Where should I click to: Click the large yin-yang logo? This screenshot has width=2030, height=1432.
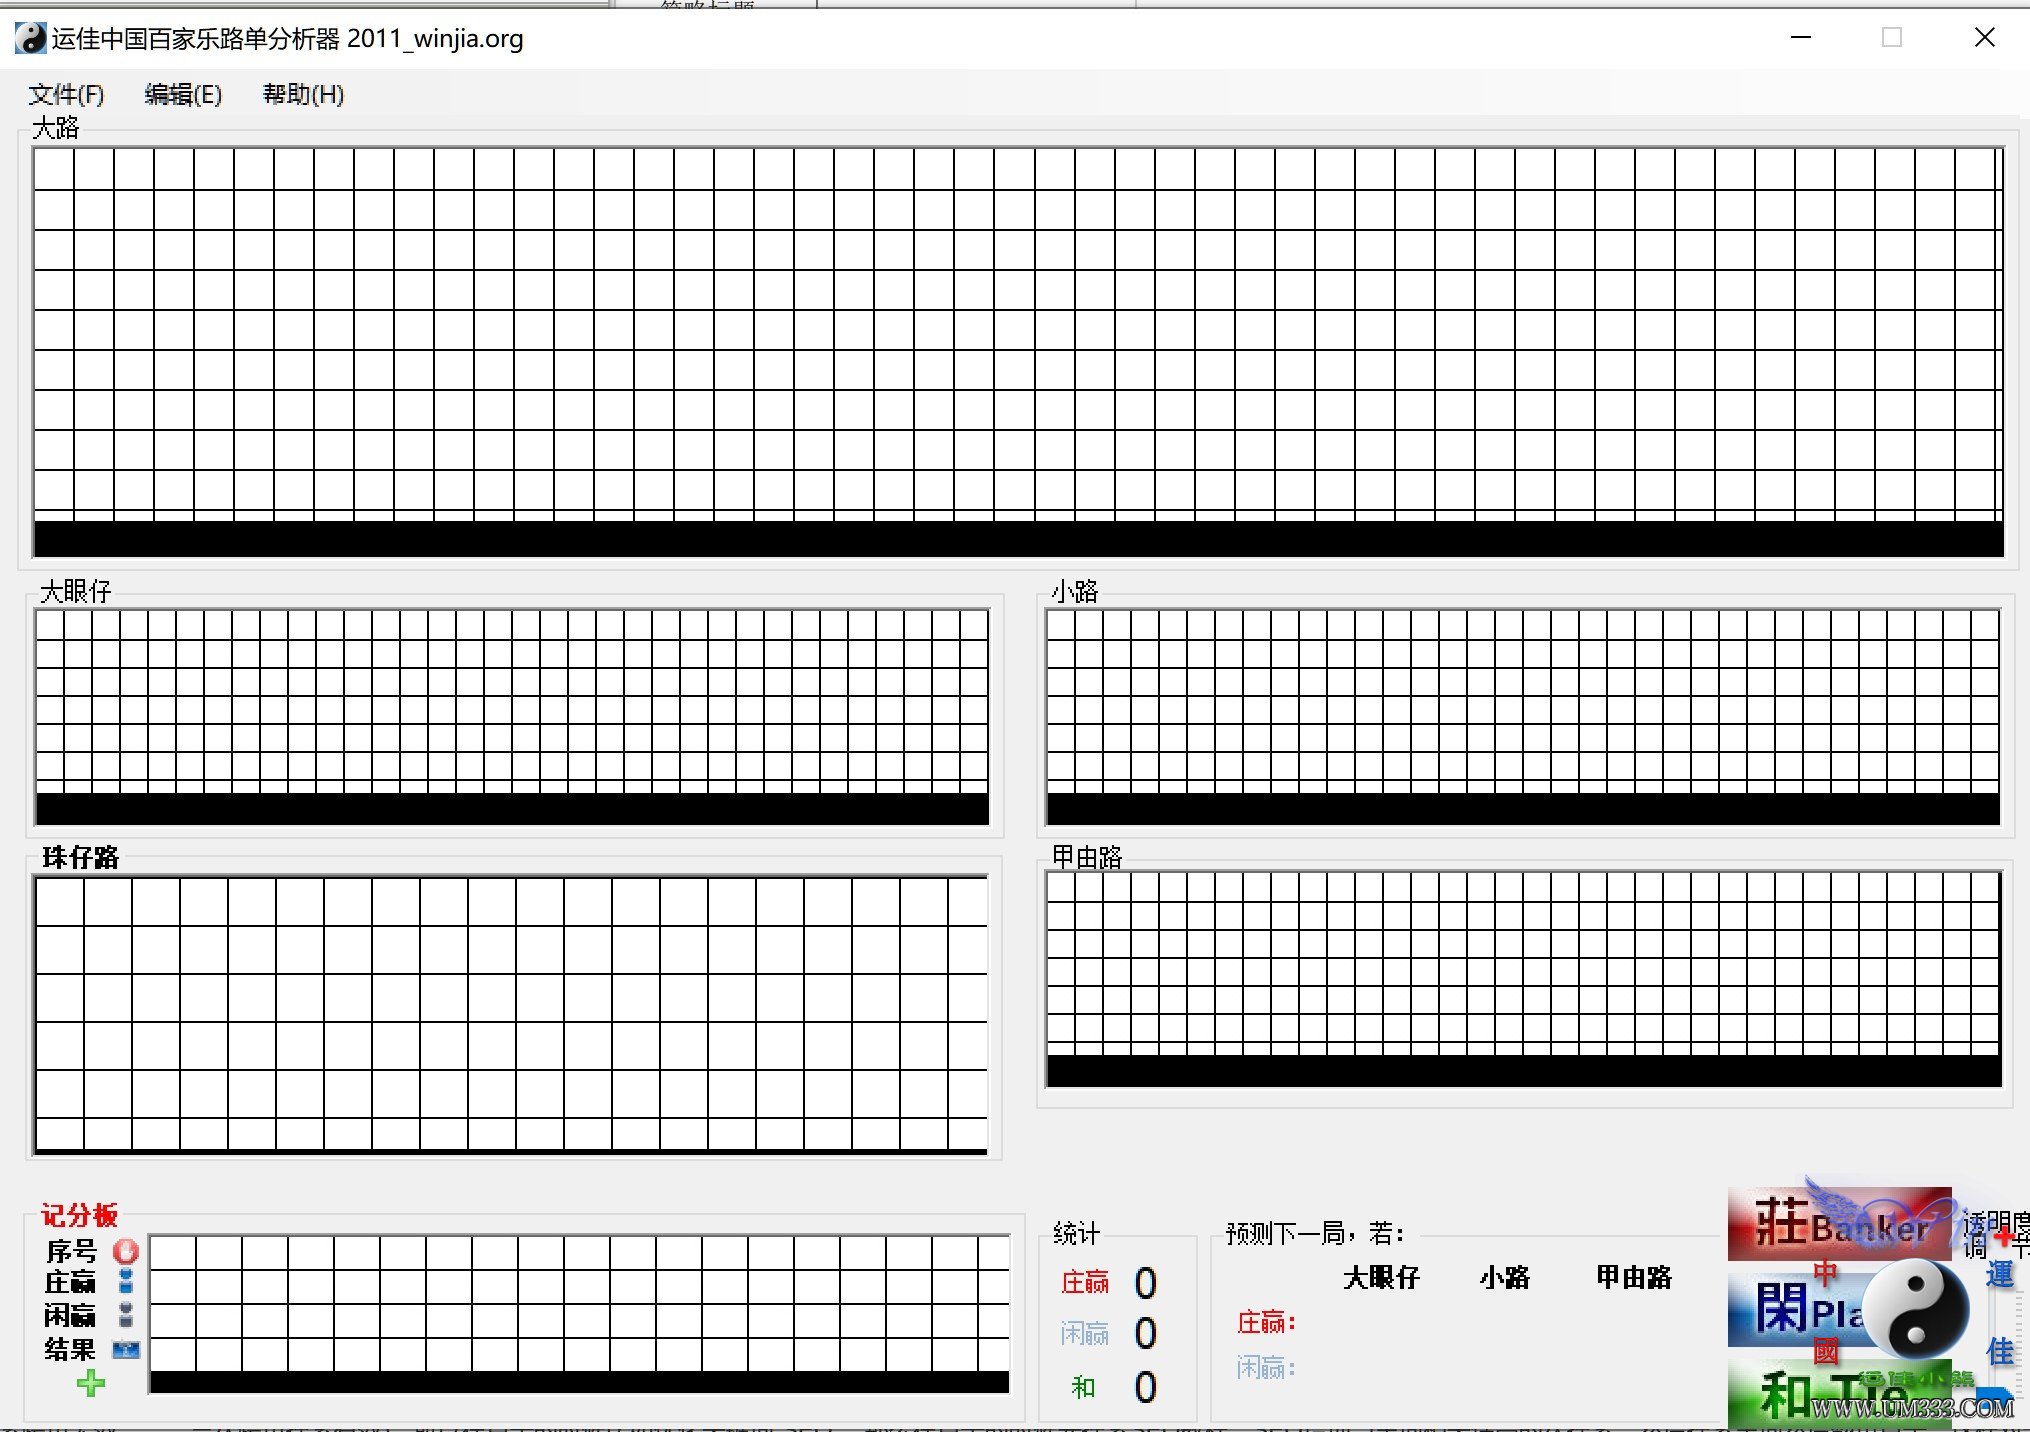tap(1915, 1308)
